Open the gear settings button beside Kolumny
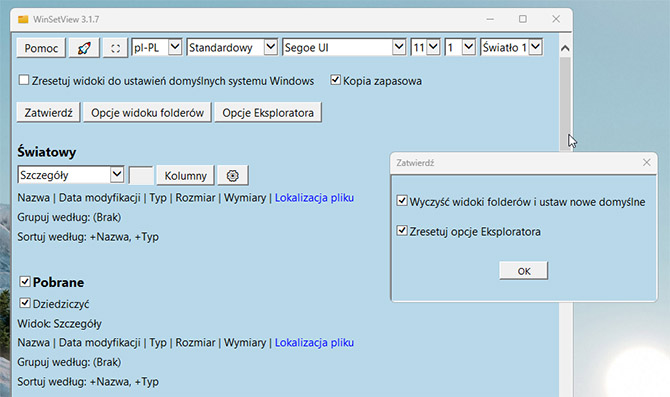 [232, 175]
